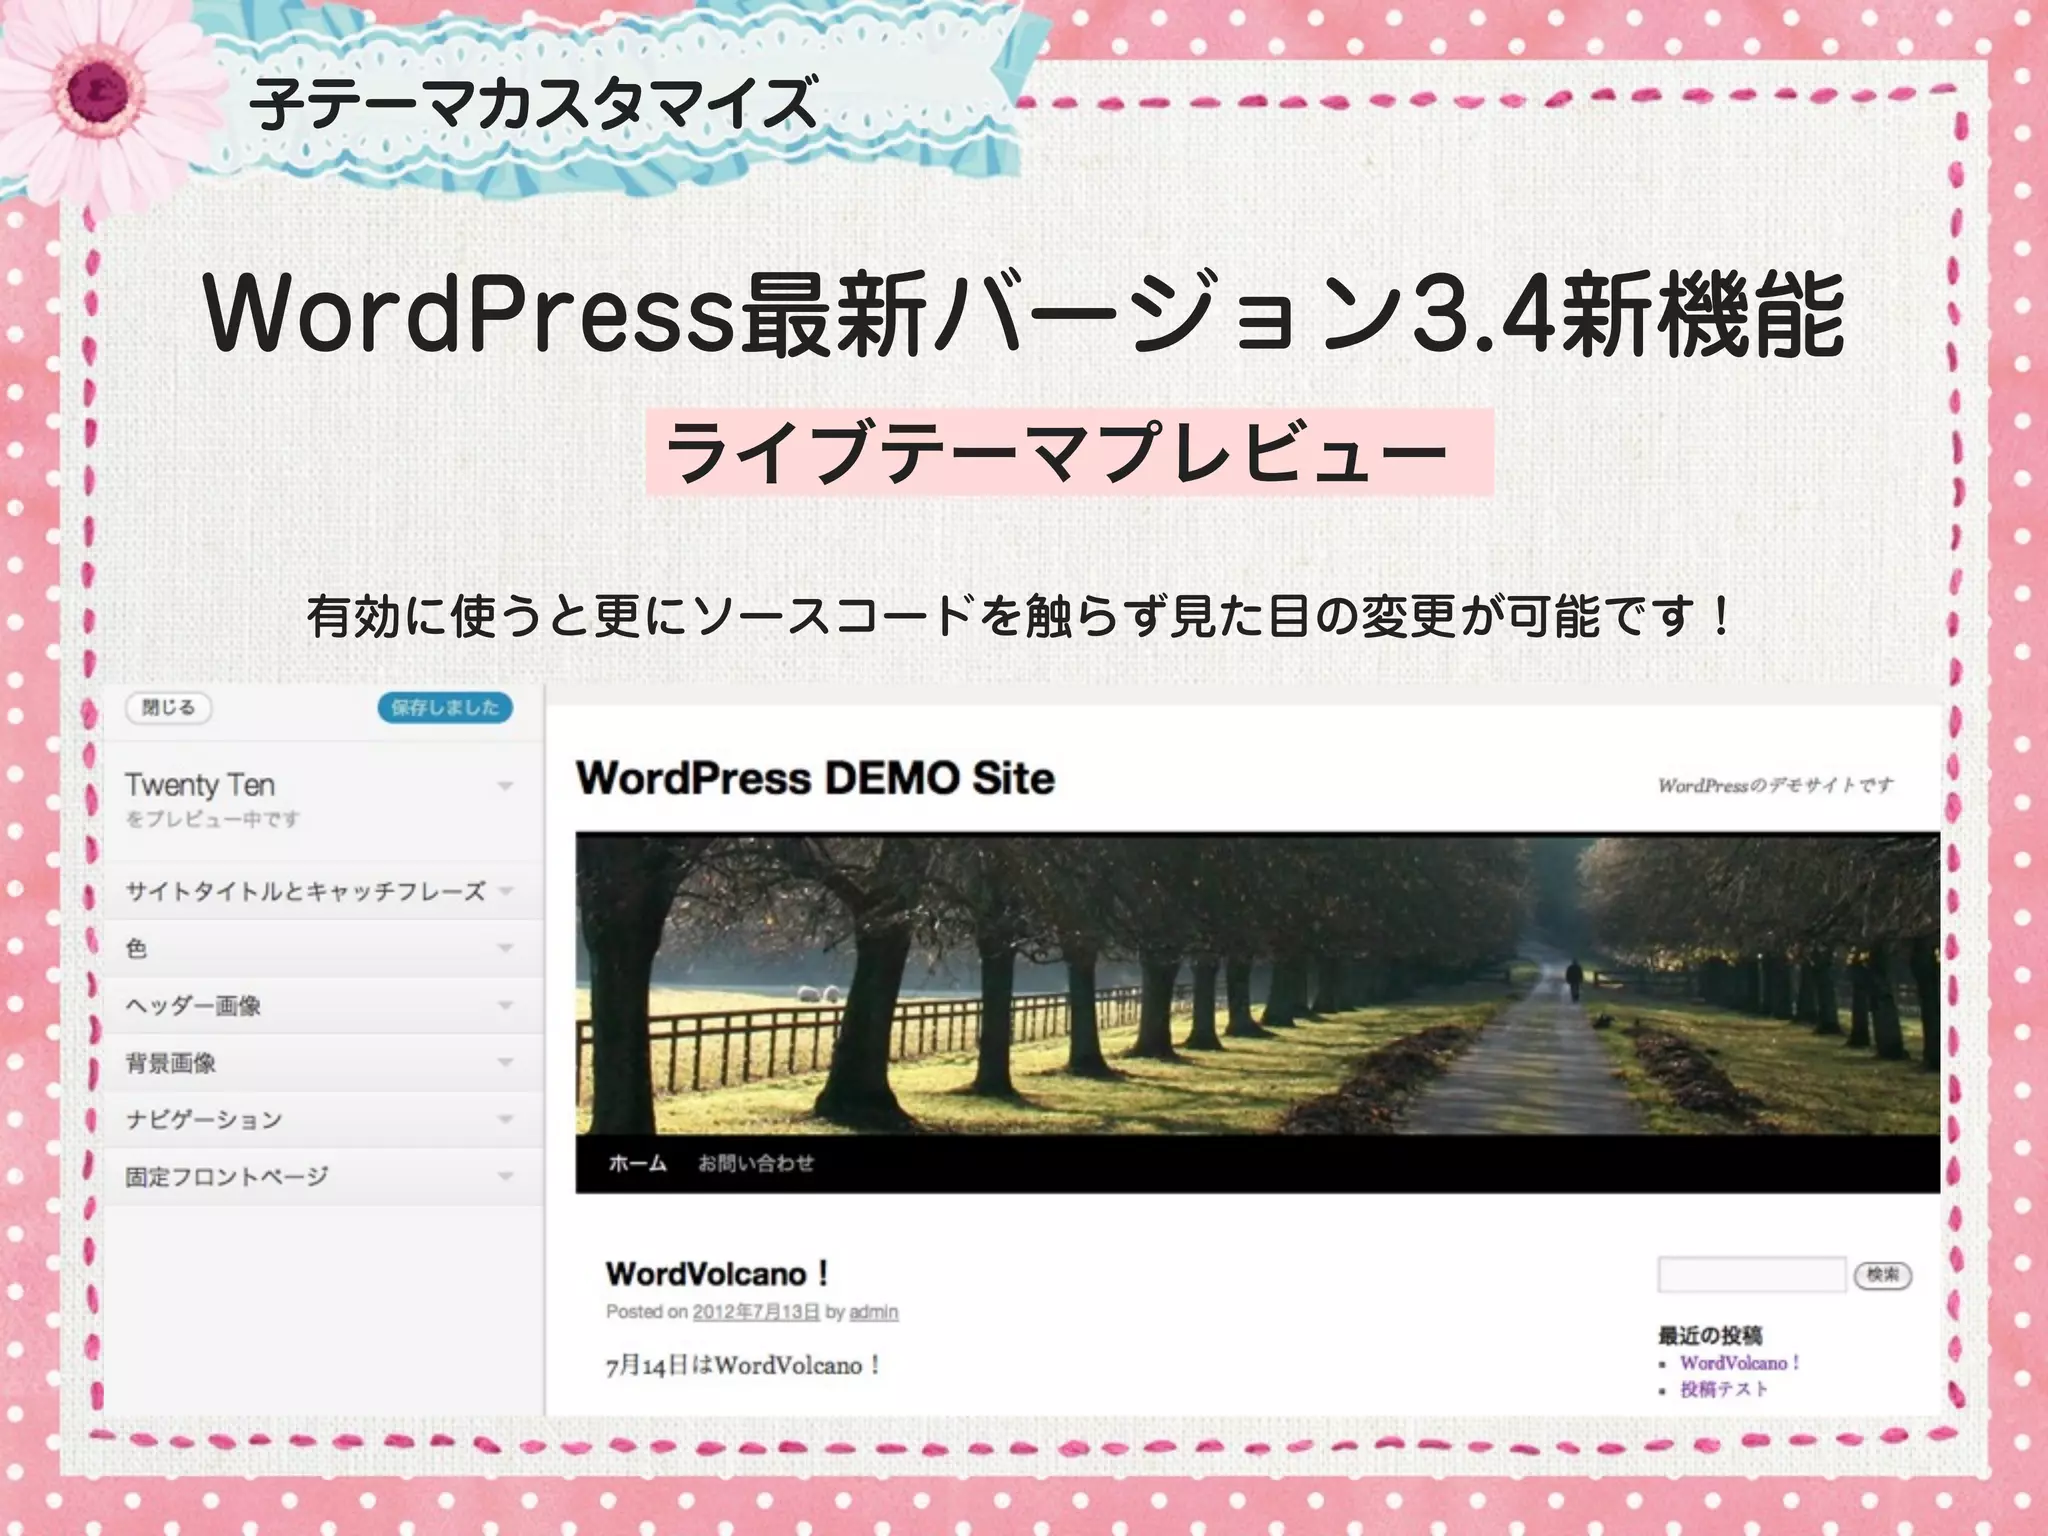Click the 検索 search button
This screenshot has height=1536, width=2048.
1883,1275
